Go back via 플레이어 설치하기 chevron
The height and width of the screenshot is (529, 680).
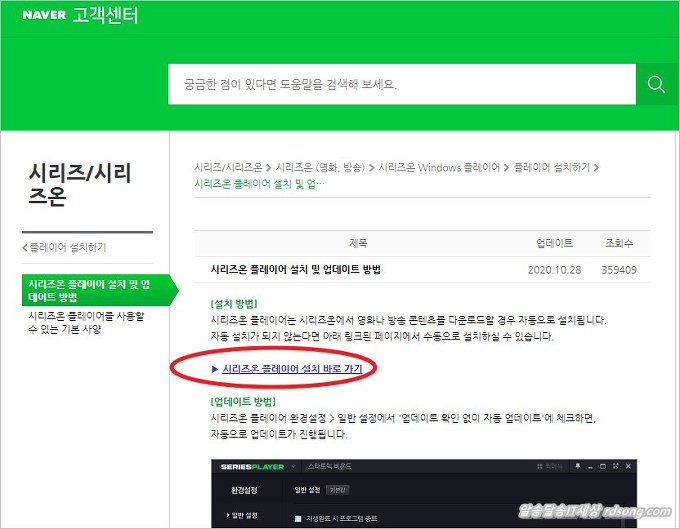point(63,247)
